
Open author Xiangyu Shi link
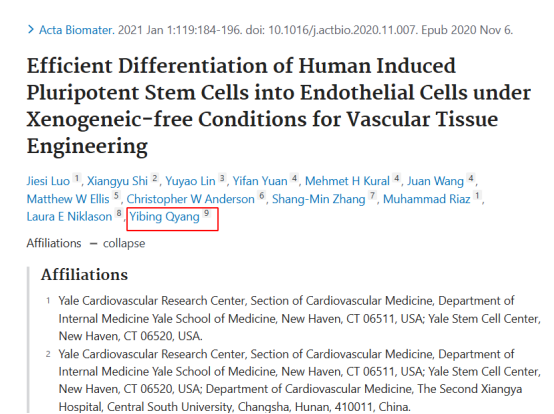pos(117,181)
